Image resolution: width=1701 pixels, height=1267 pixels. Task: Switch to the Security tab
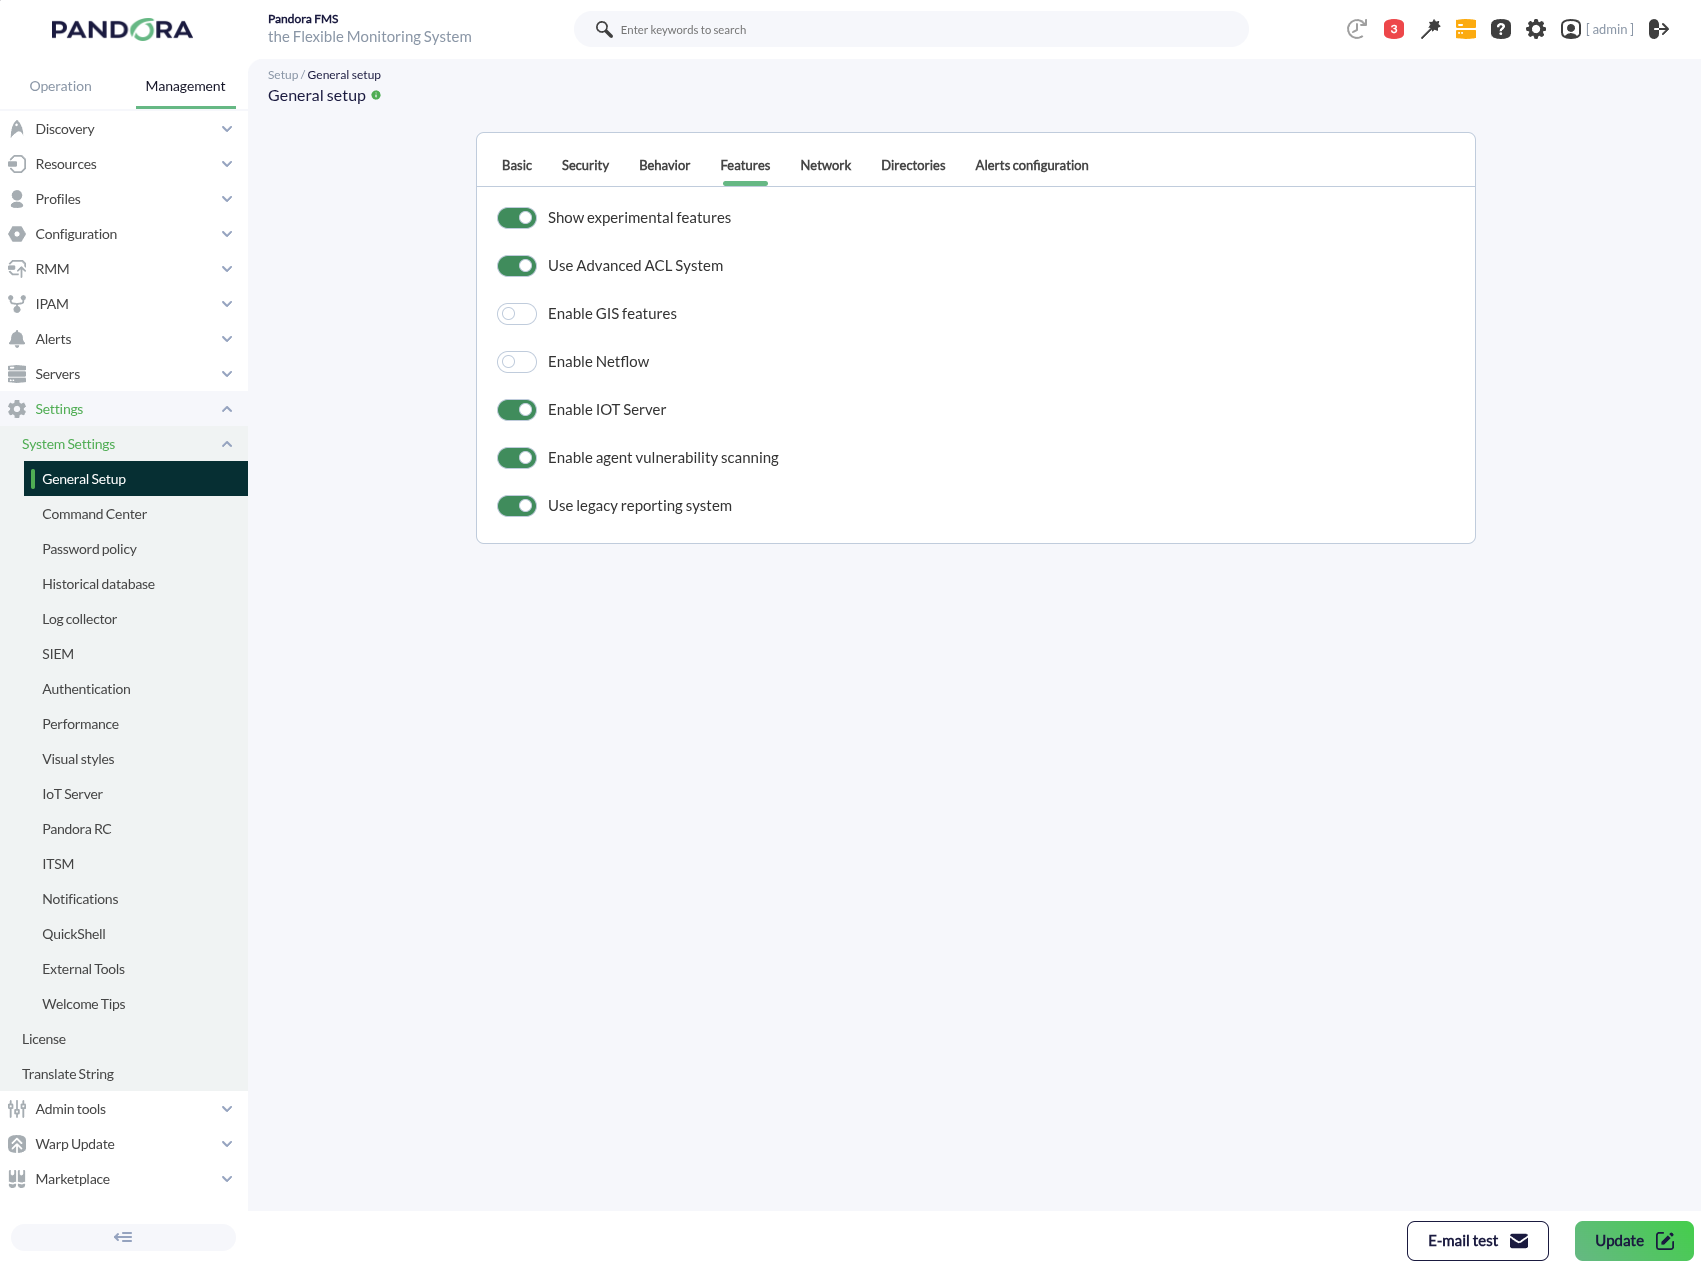pyautogui.click(x=585, y=166)
